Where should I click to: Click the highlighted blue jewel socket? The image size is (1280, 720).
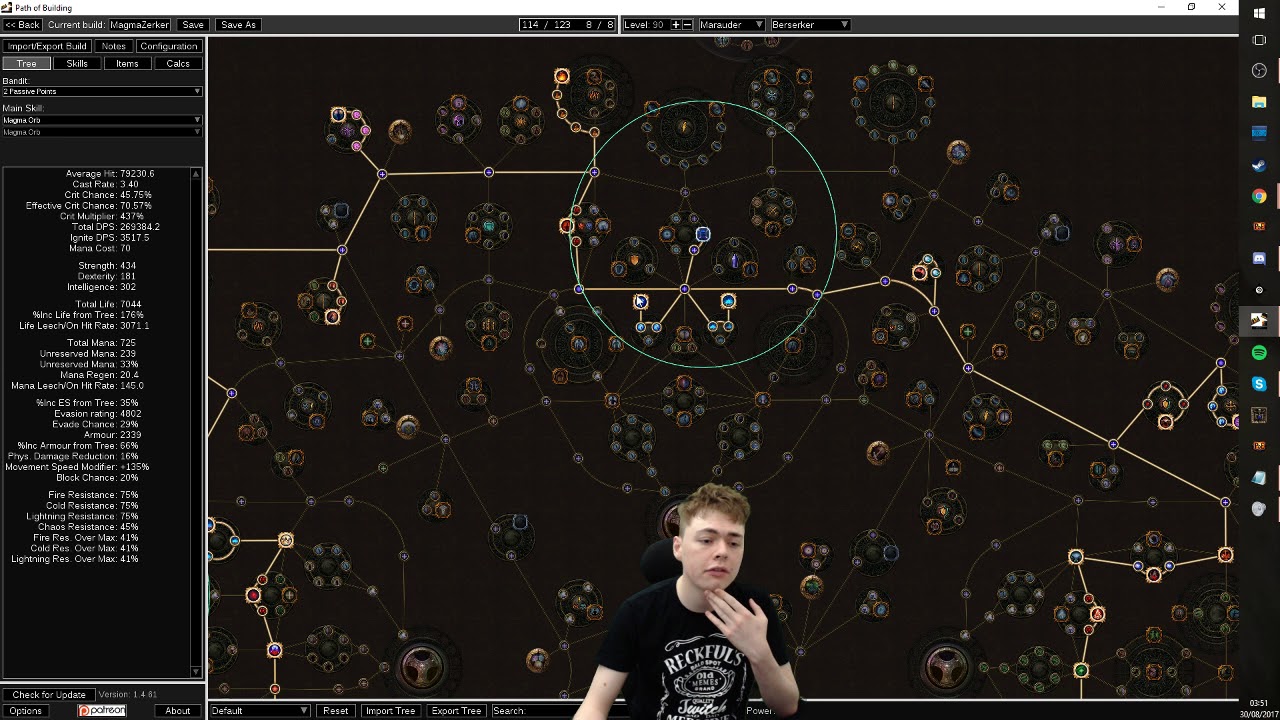pos(702,234)
